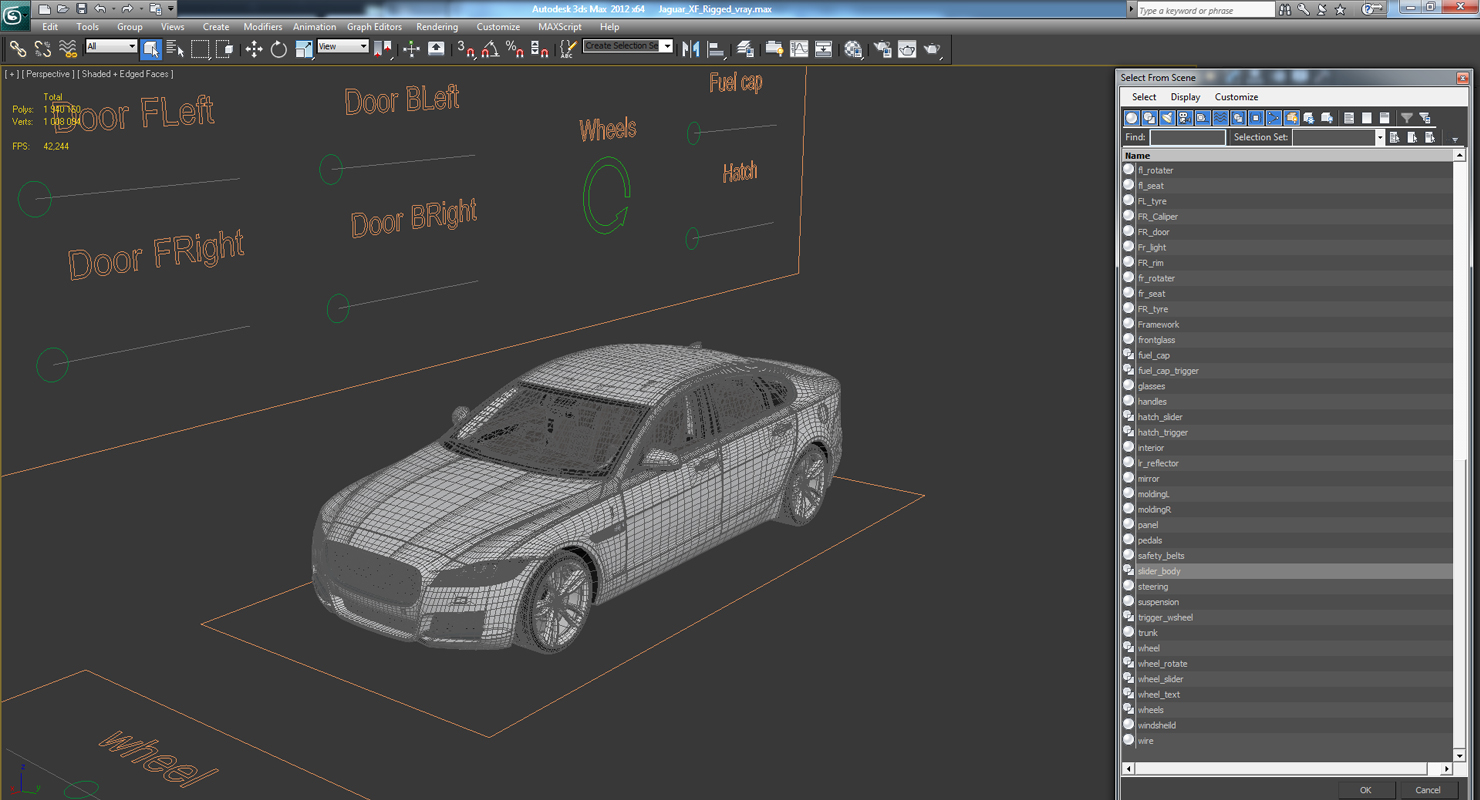
Task: Toggle Display Shapes filter in Select From Scene
Action: pyautogui.click(x=1150, y=118)
